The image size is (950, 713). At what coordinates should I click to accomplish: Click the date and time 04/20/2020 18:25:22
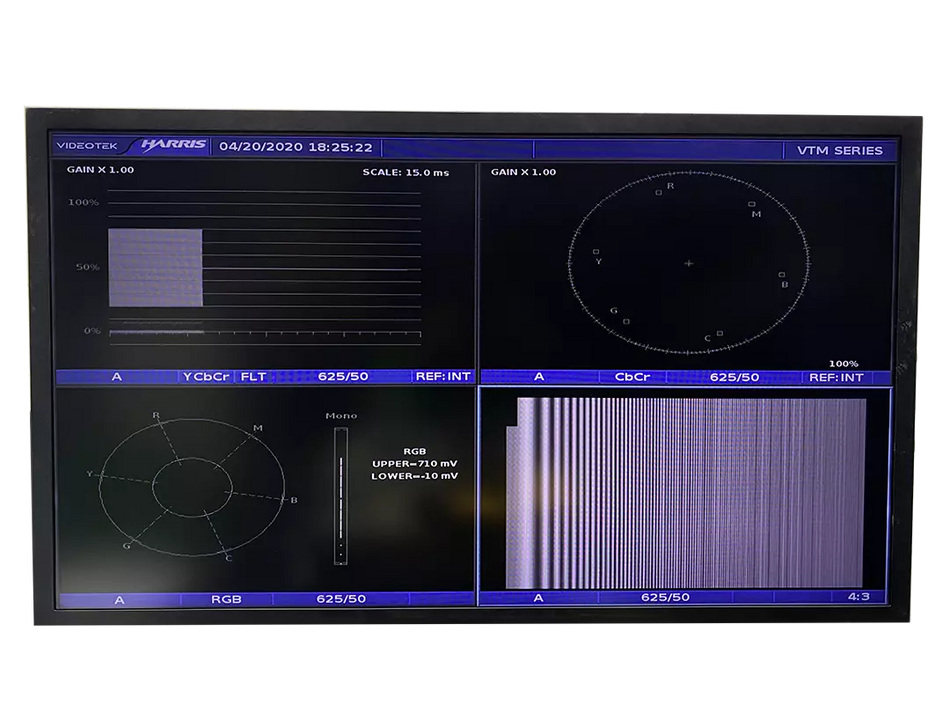[296, 147]
